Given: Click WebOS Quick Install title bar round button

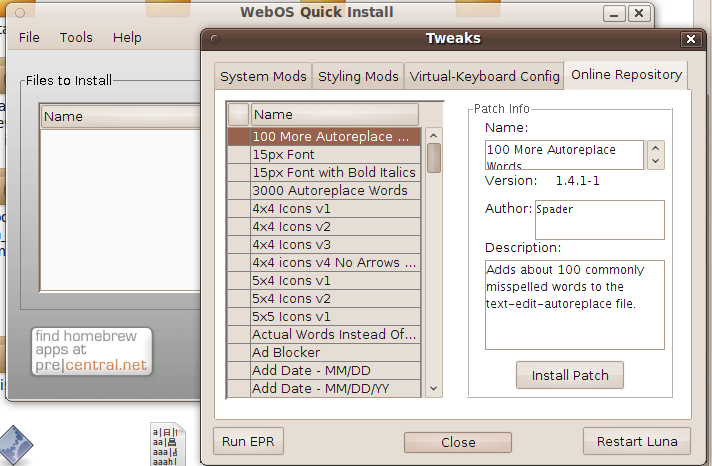Looking at the screenshot, I should (20, 13).
